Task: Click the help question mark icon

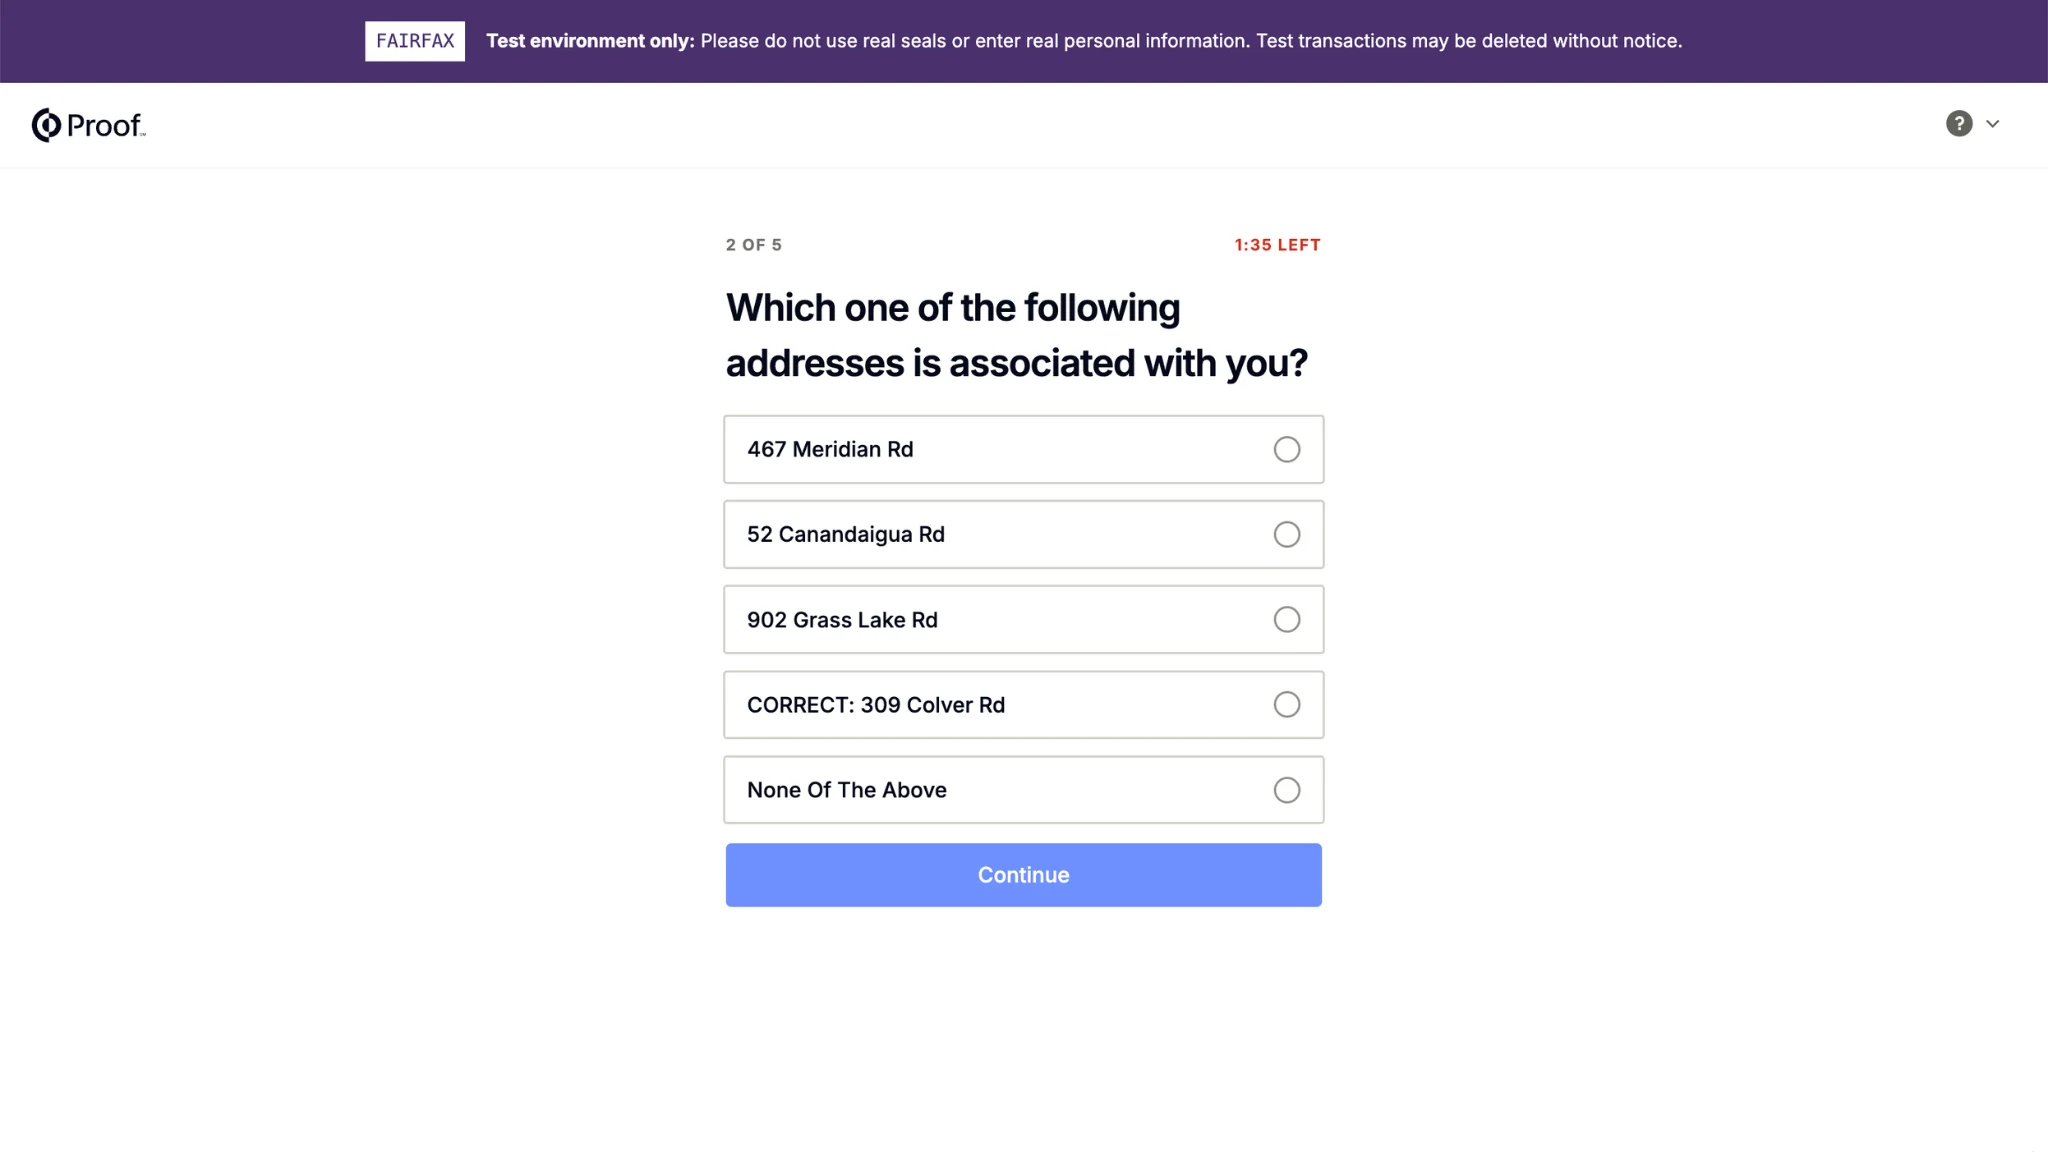Action: point(1958,124)
